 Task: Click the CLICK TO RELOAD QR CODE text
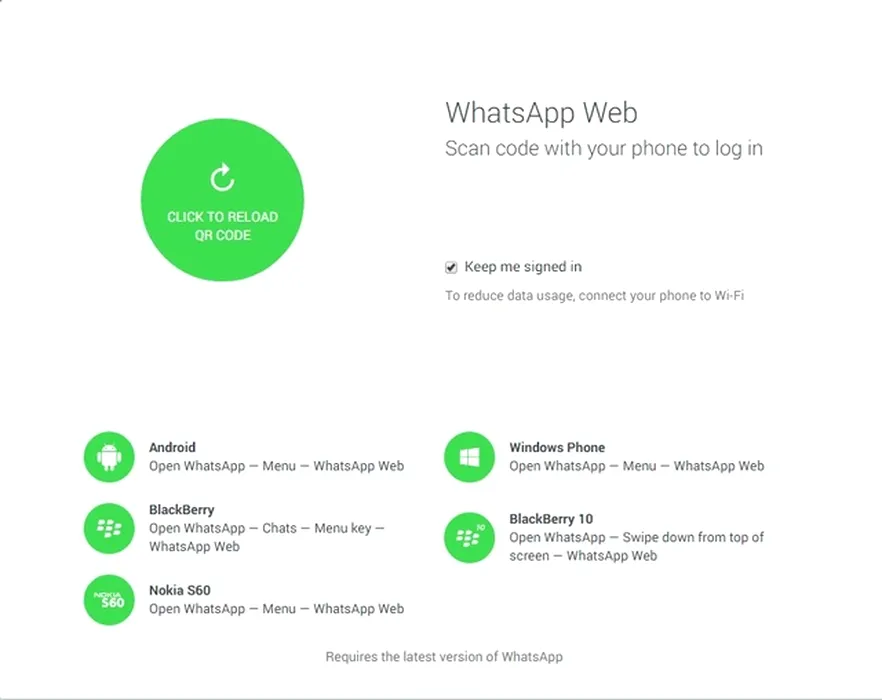[x=222, y=226]
